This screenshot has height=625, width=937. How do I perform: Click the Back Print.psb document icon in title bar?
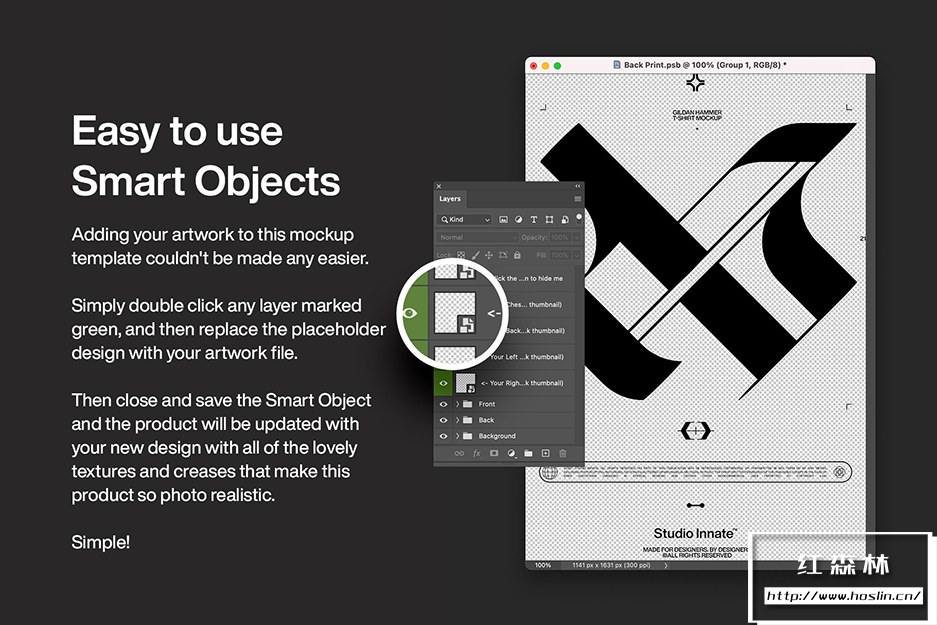click(x=617, y=65)
